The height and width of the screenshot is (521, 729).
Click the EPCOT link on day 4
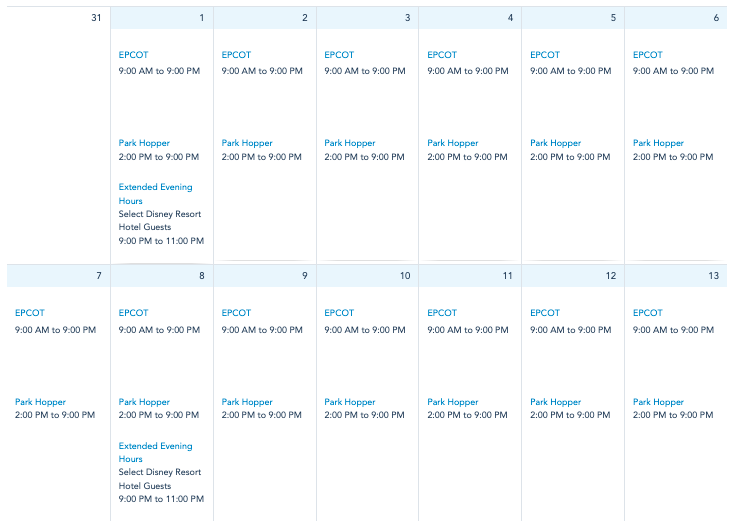(442, 55)
